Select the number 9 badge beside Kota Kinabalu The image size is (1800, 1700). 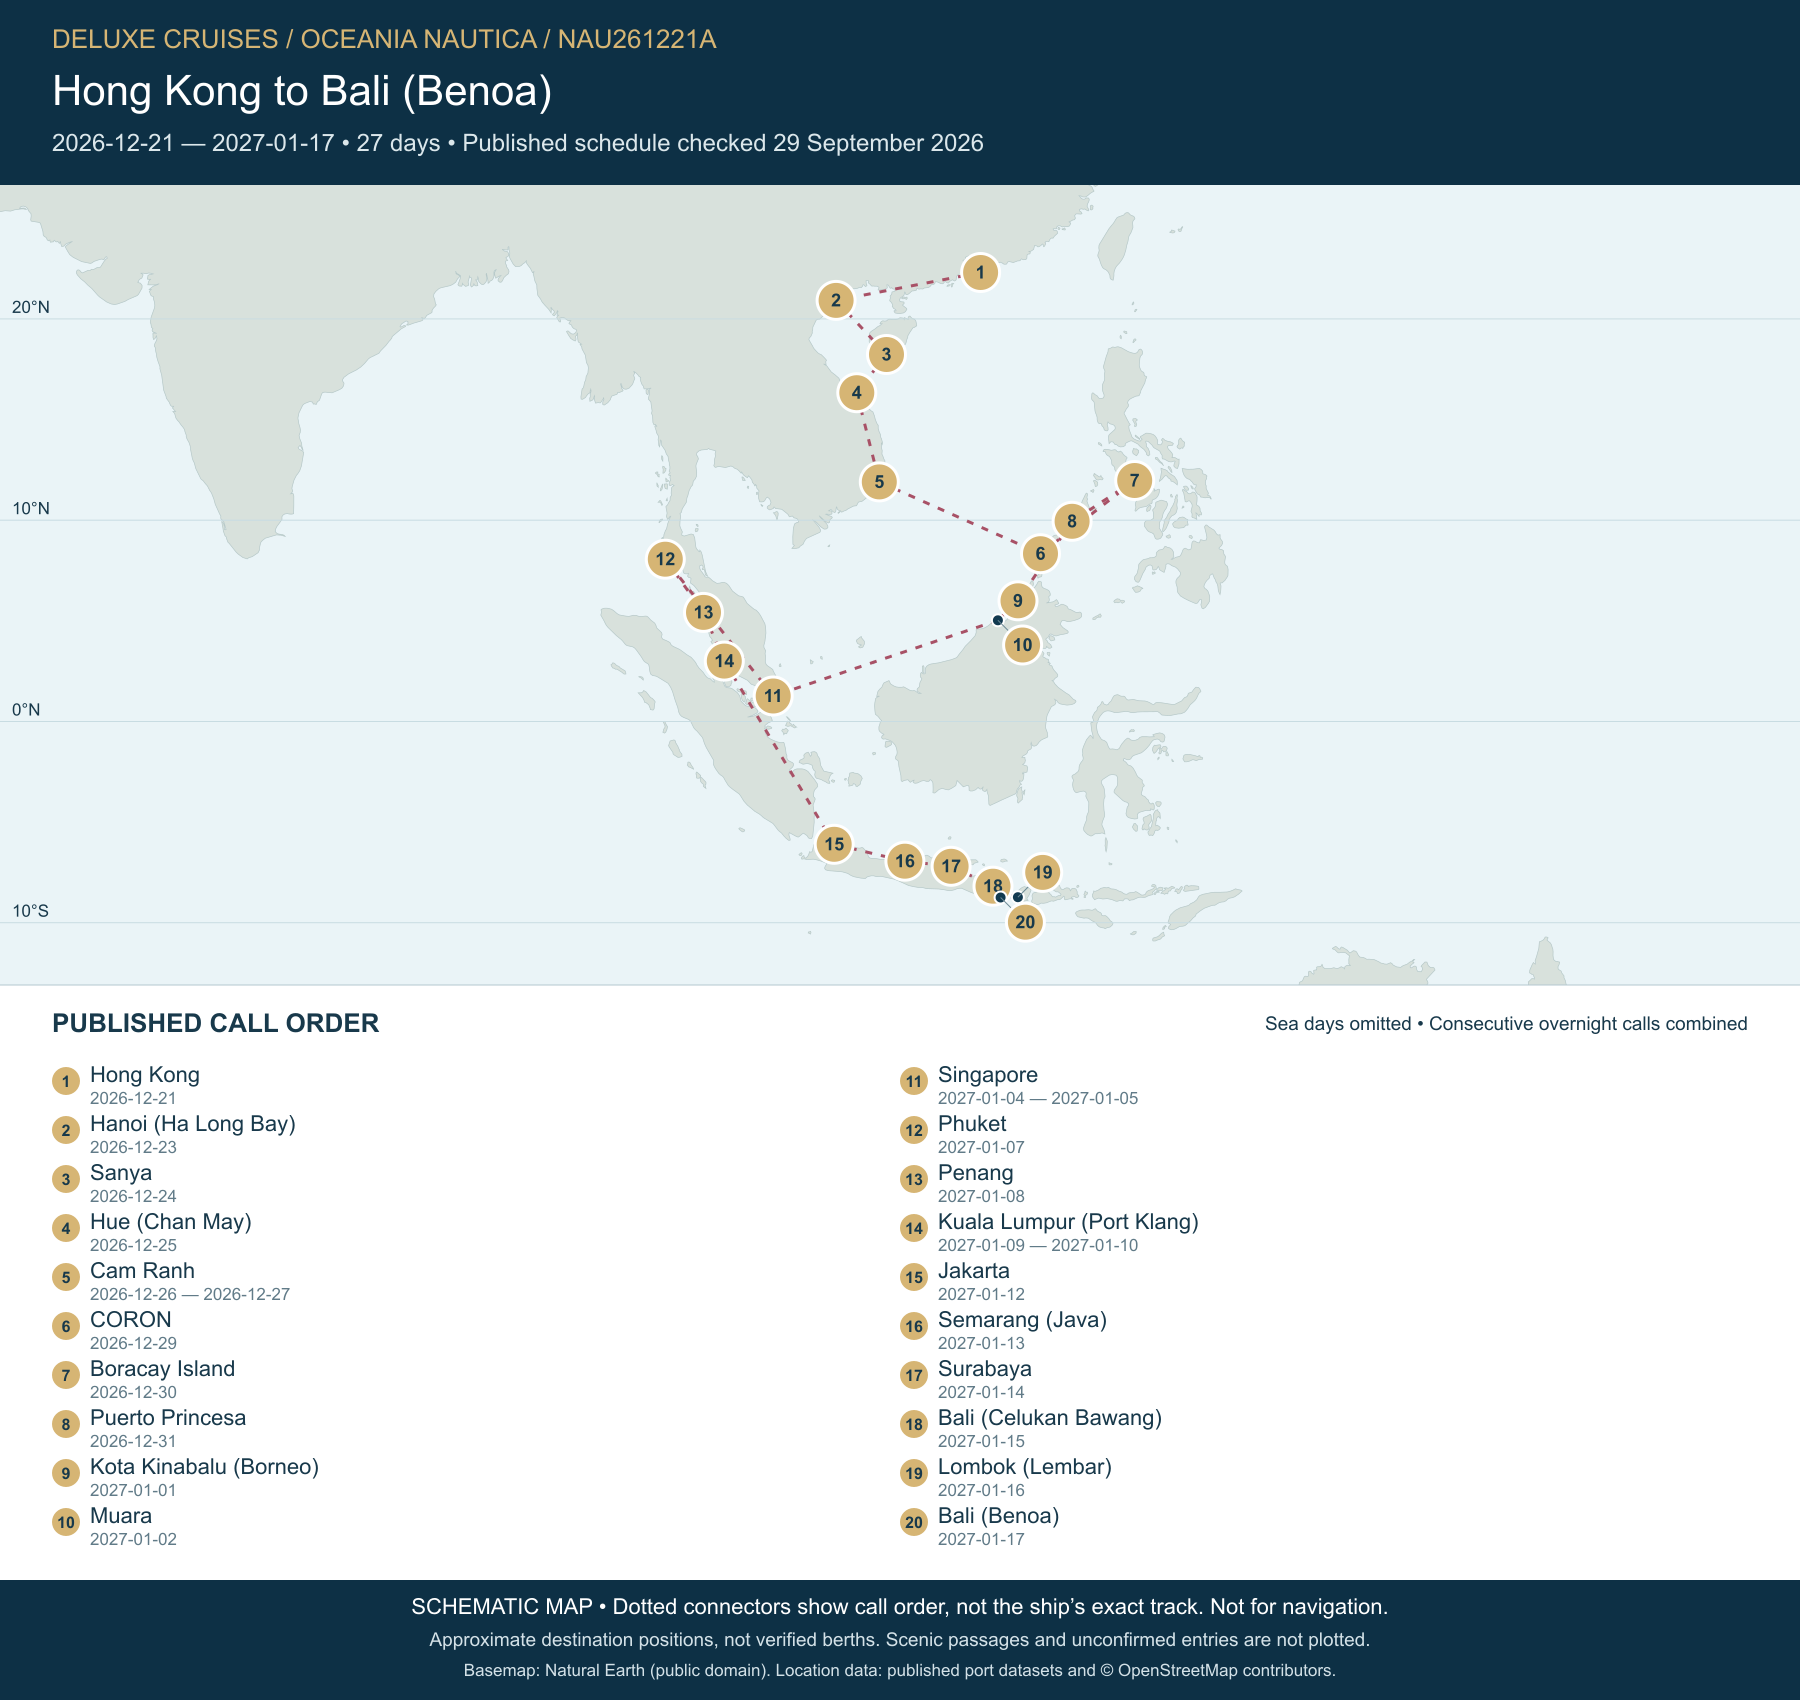66,1473
